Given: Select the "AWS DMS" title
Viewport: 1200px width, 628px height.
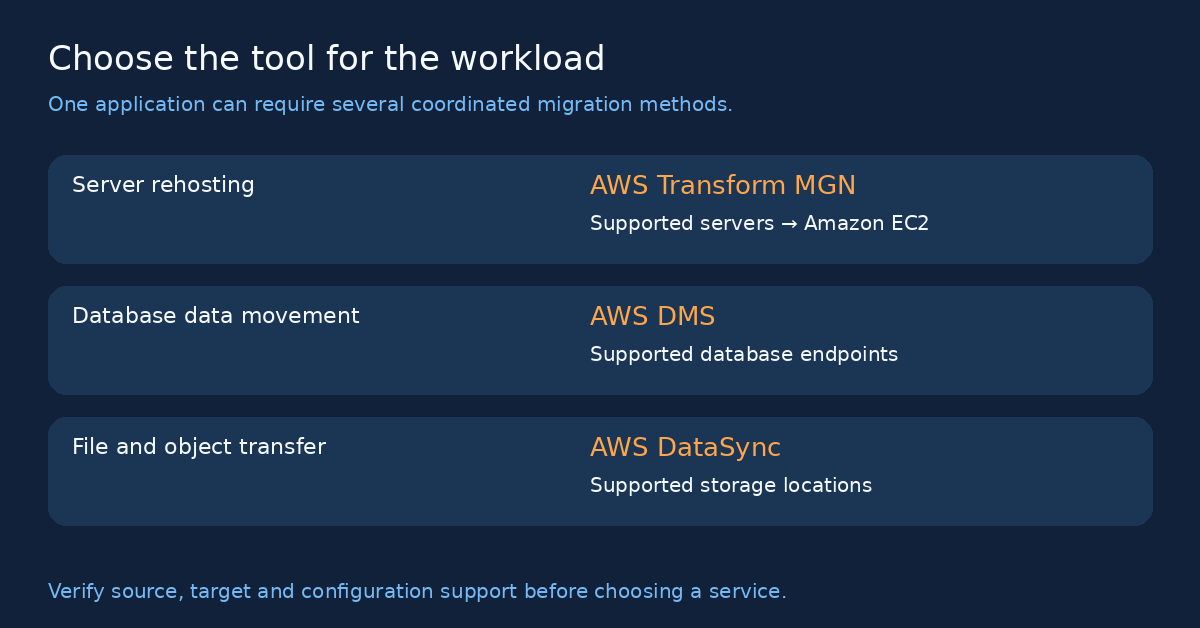Looking at the screenshot, I should click(652, 317).
